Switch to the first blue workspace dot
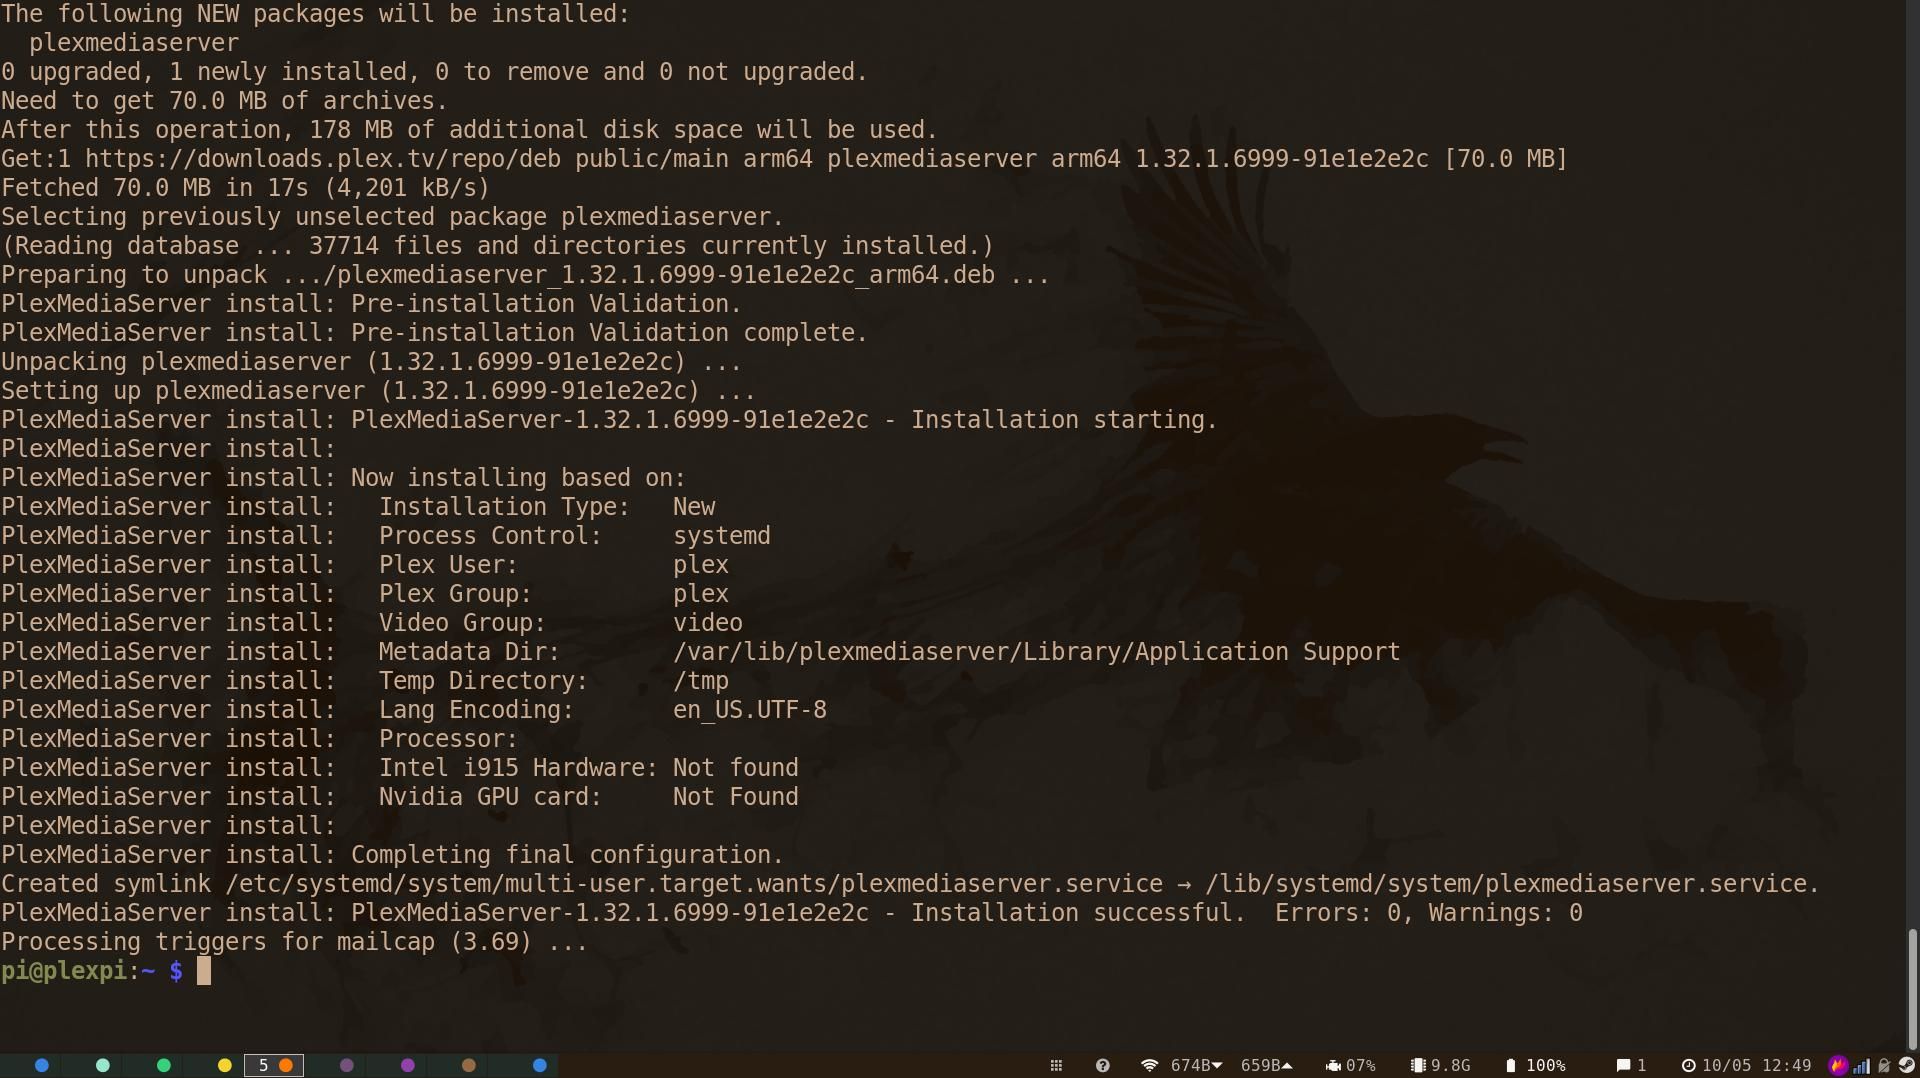This screenshot has width=1920, height=1078. click(x=41, y=1065)
